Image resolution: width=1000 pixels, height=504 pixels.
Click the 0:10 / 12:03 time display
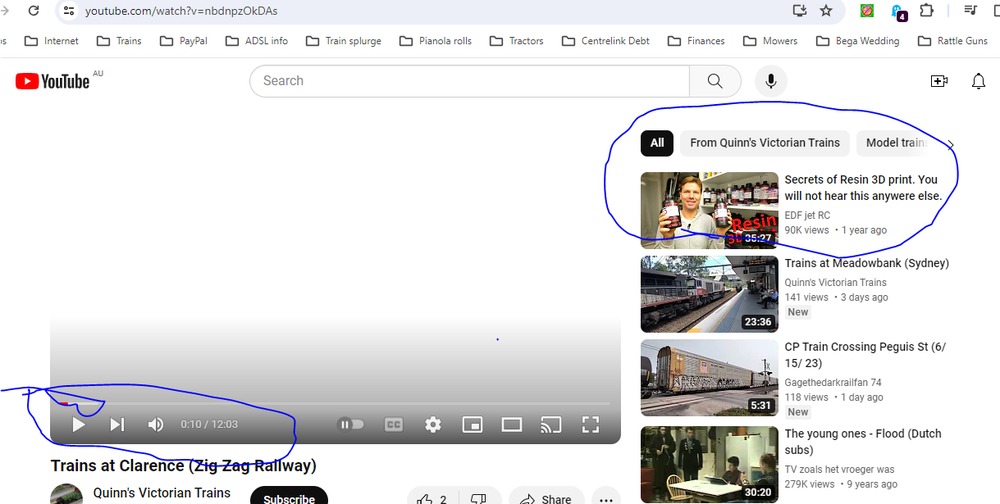click(x=209, y=424)
